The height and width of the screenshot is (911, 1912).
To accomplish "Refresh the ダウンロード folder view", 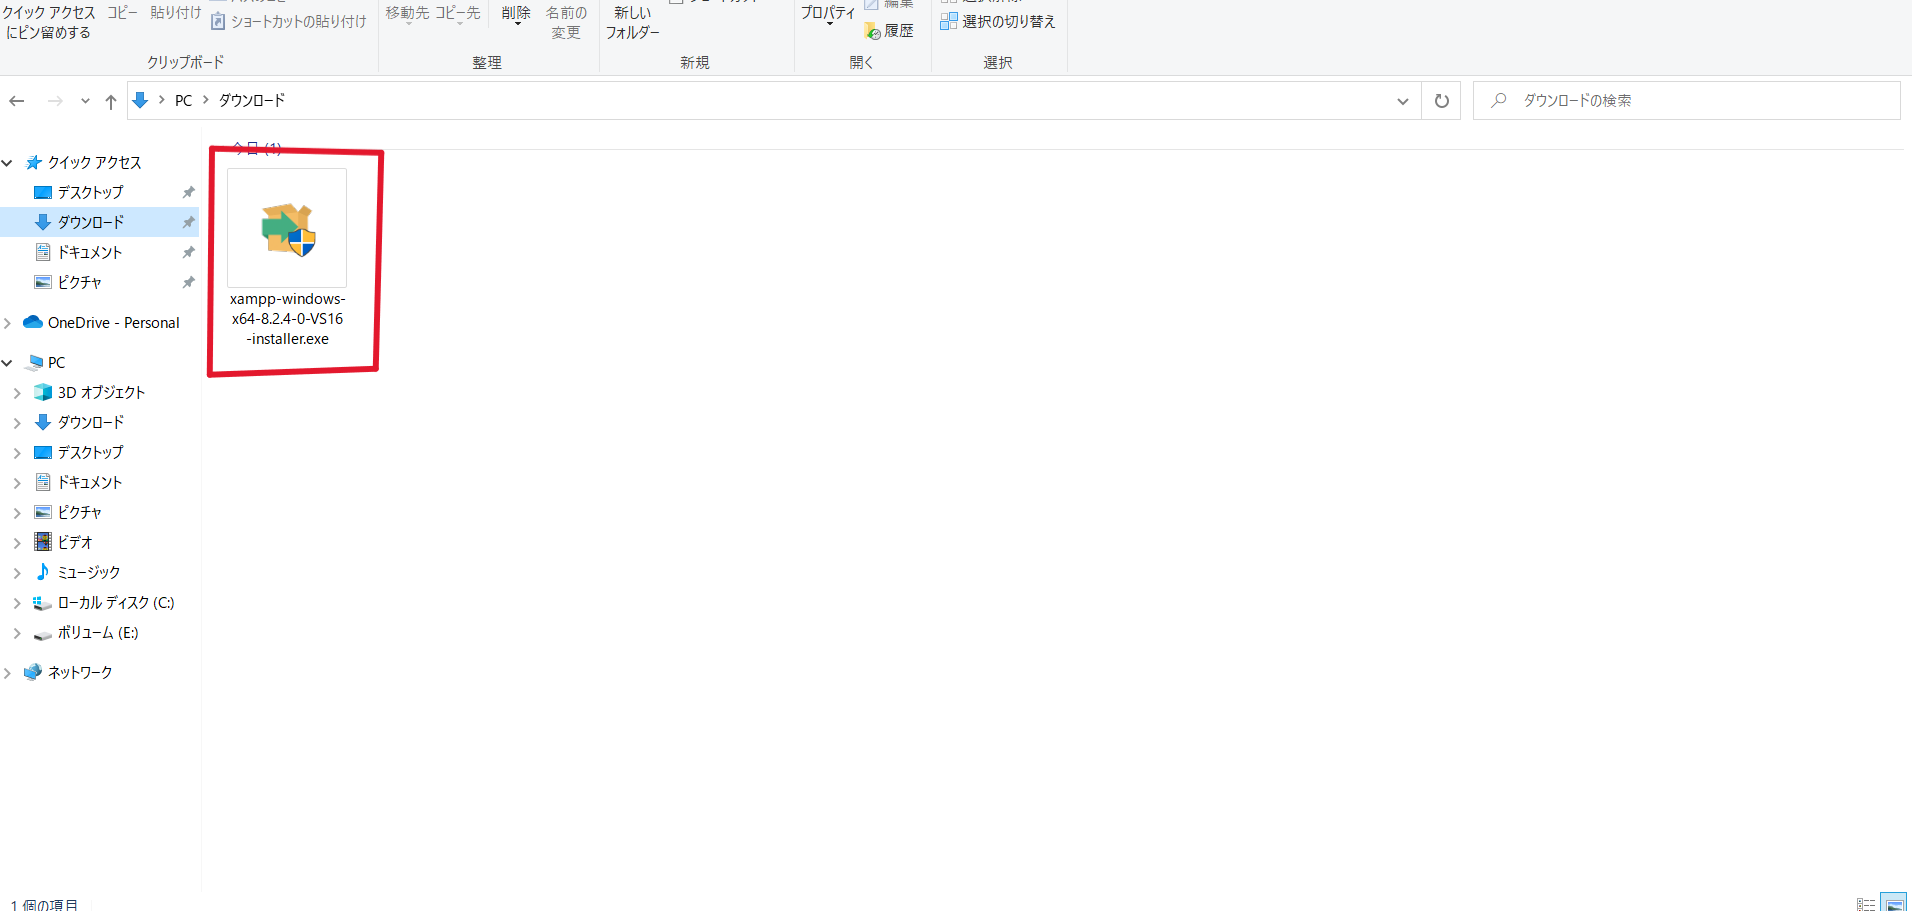I will [x=1441, y=101].
